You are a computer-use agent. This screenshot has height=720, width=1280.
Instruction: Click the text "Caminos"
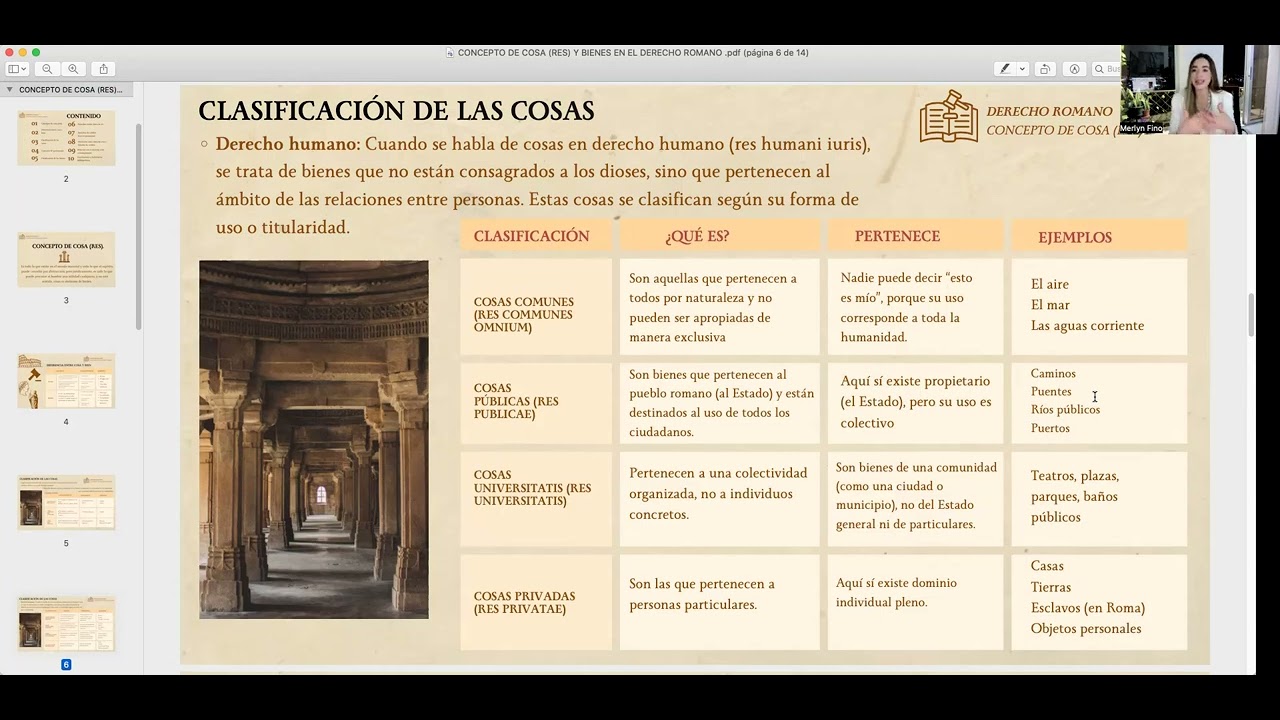click(x=1053, y=374)
